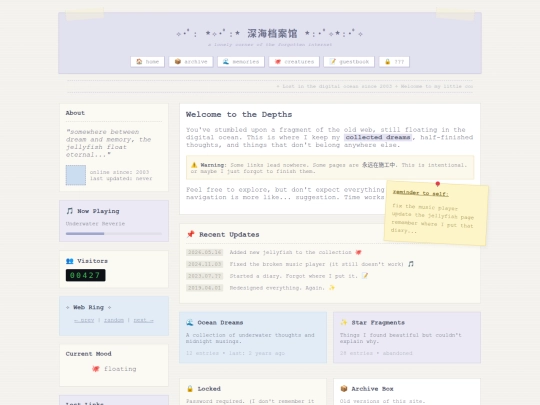Click the padlock icon in ??? button
Viewport: 540px width, 405px height.
click(x=387, y=62)
